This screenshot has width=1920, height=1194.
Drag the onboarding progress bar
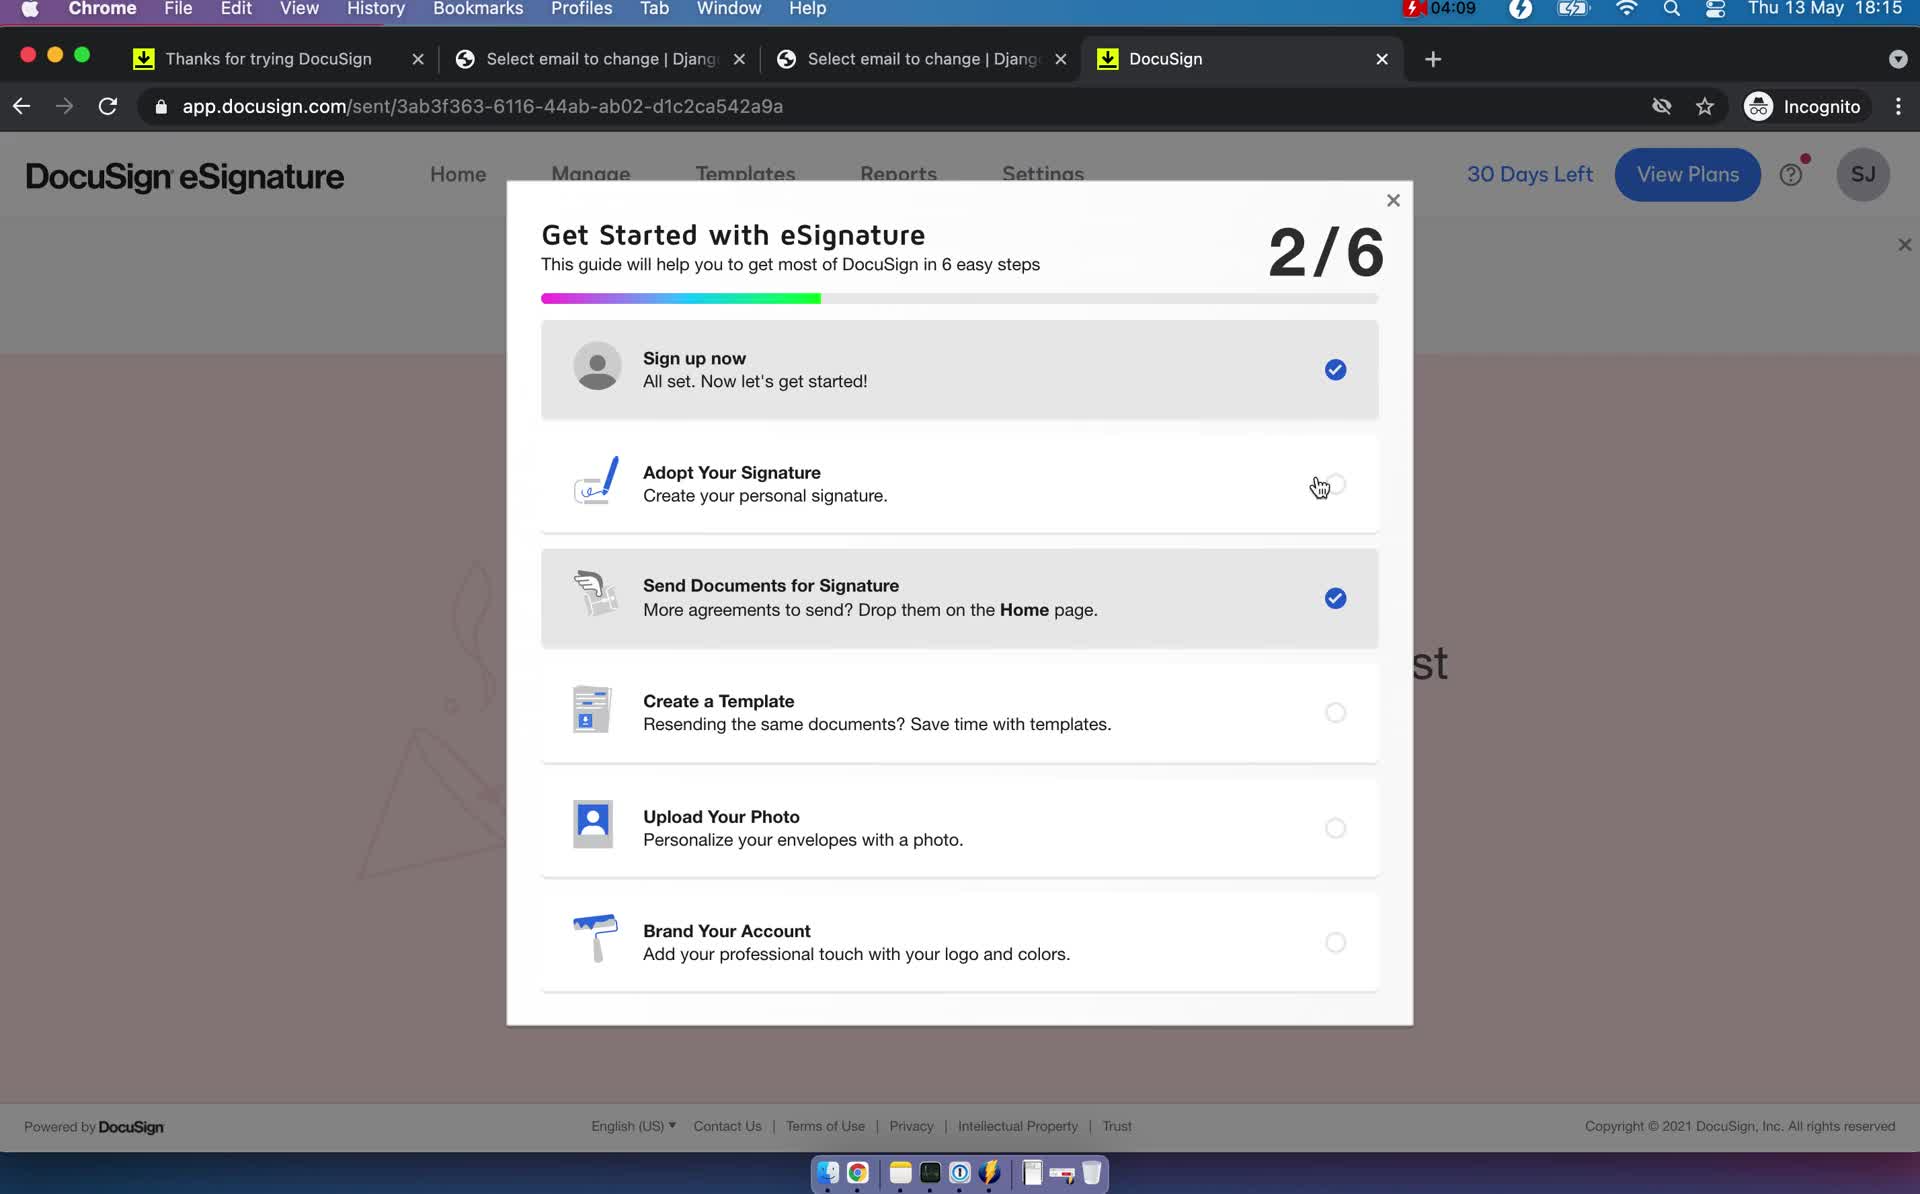tap(959, 298)
